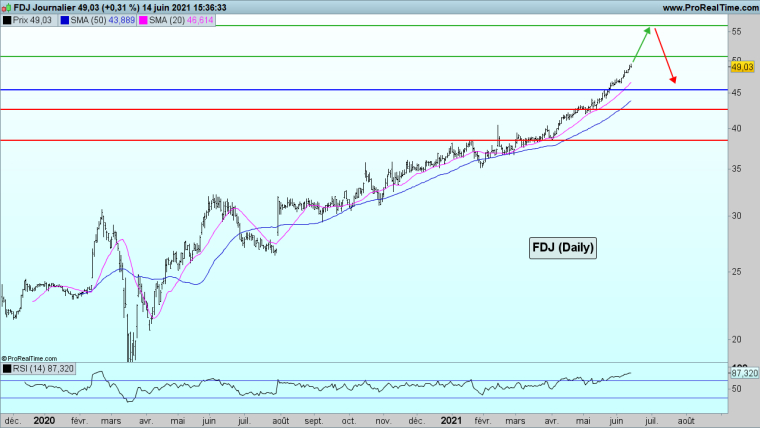
Task: Click the 2021 year label on time axis
Action: point(451,421)
